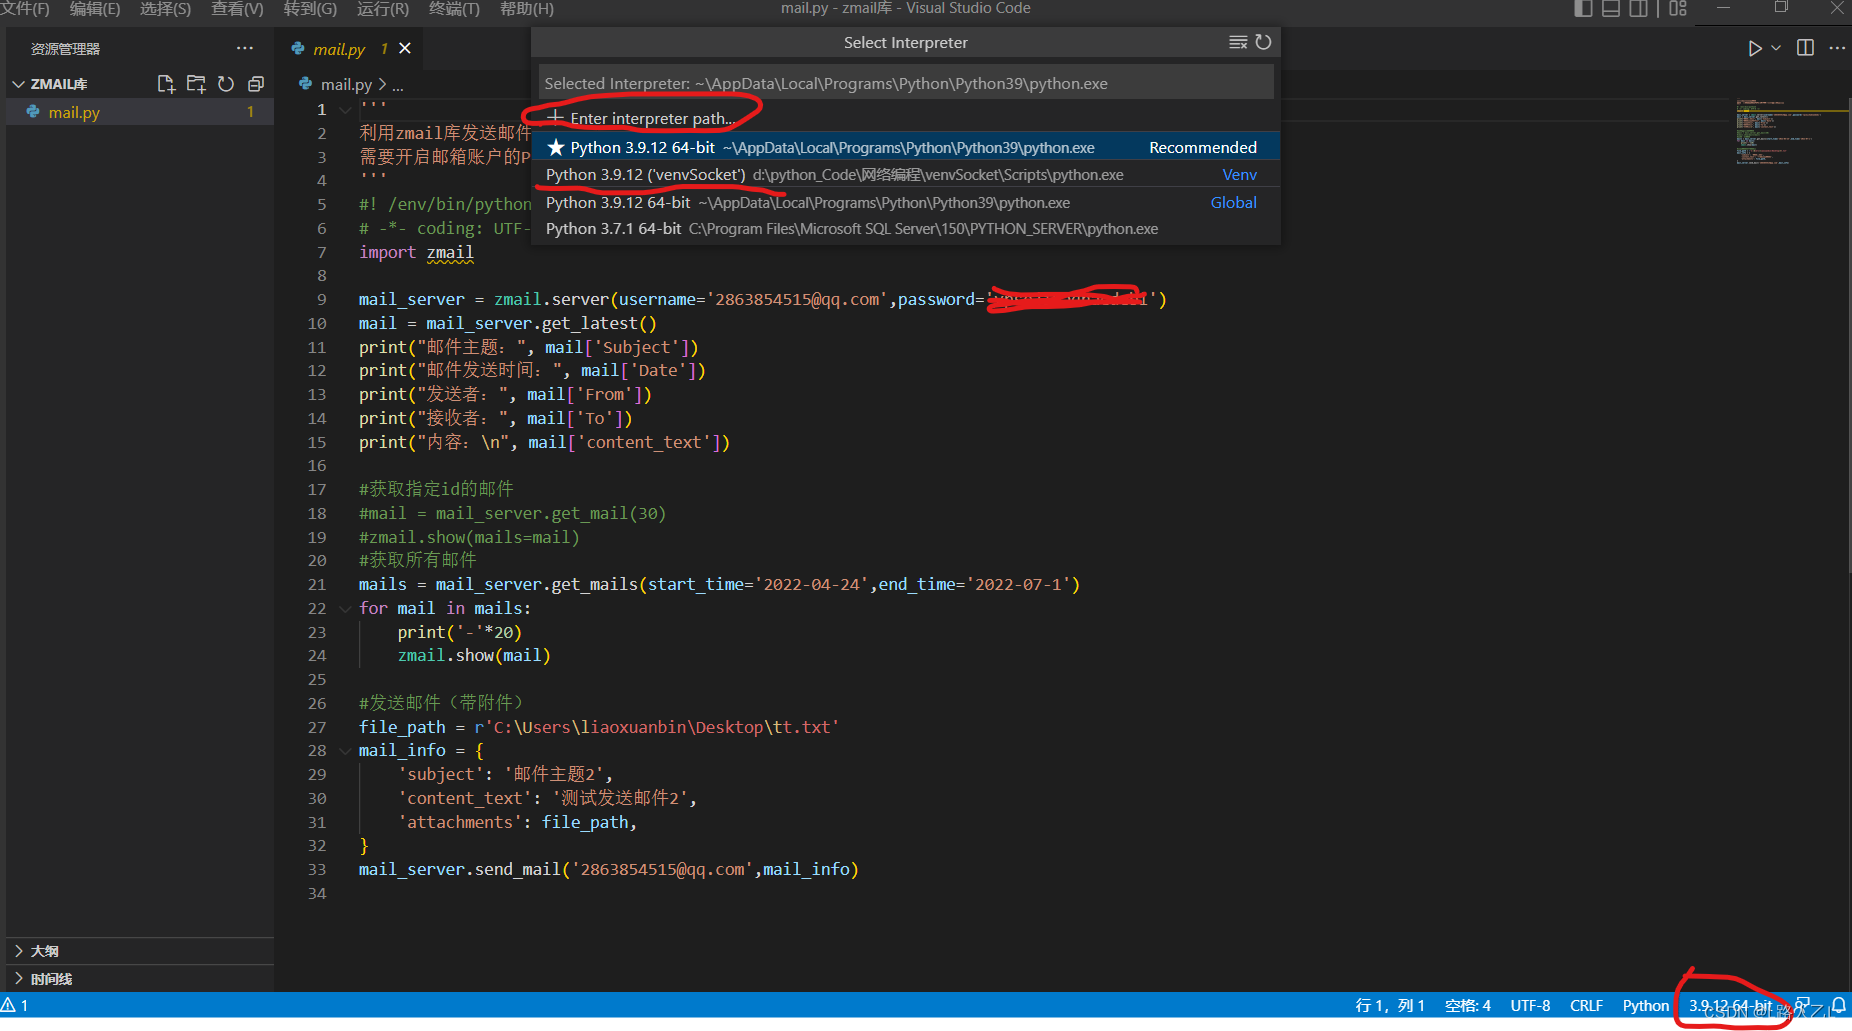The image size is (1852, 1031).
Task: Click the problems warning indicator in the status bar
Action: pyautogui.click(x=15, y=1005)
